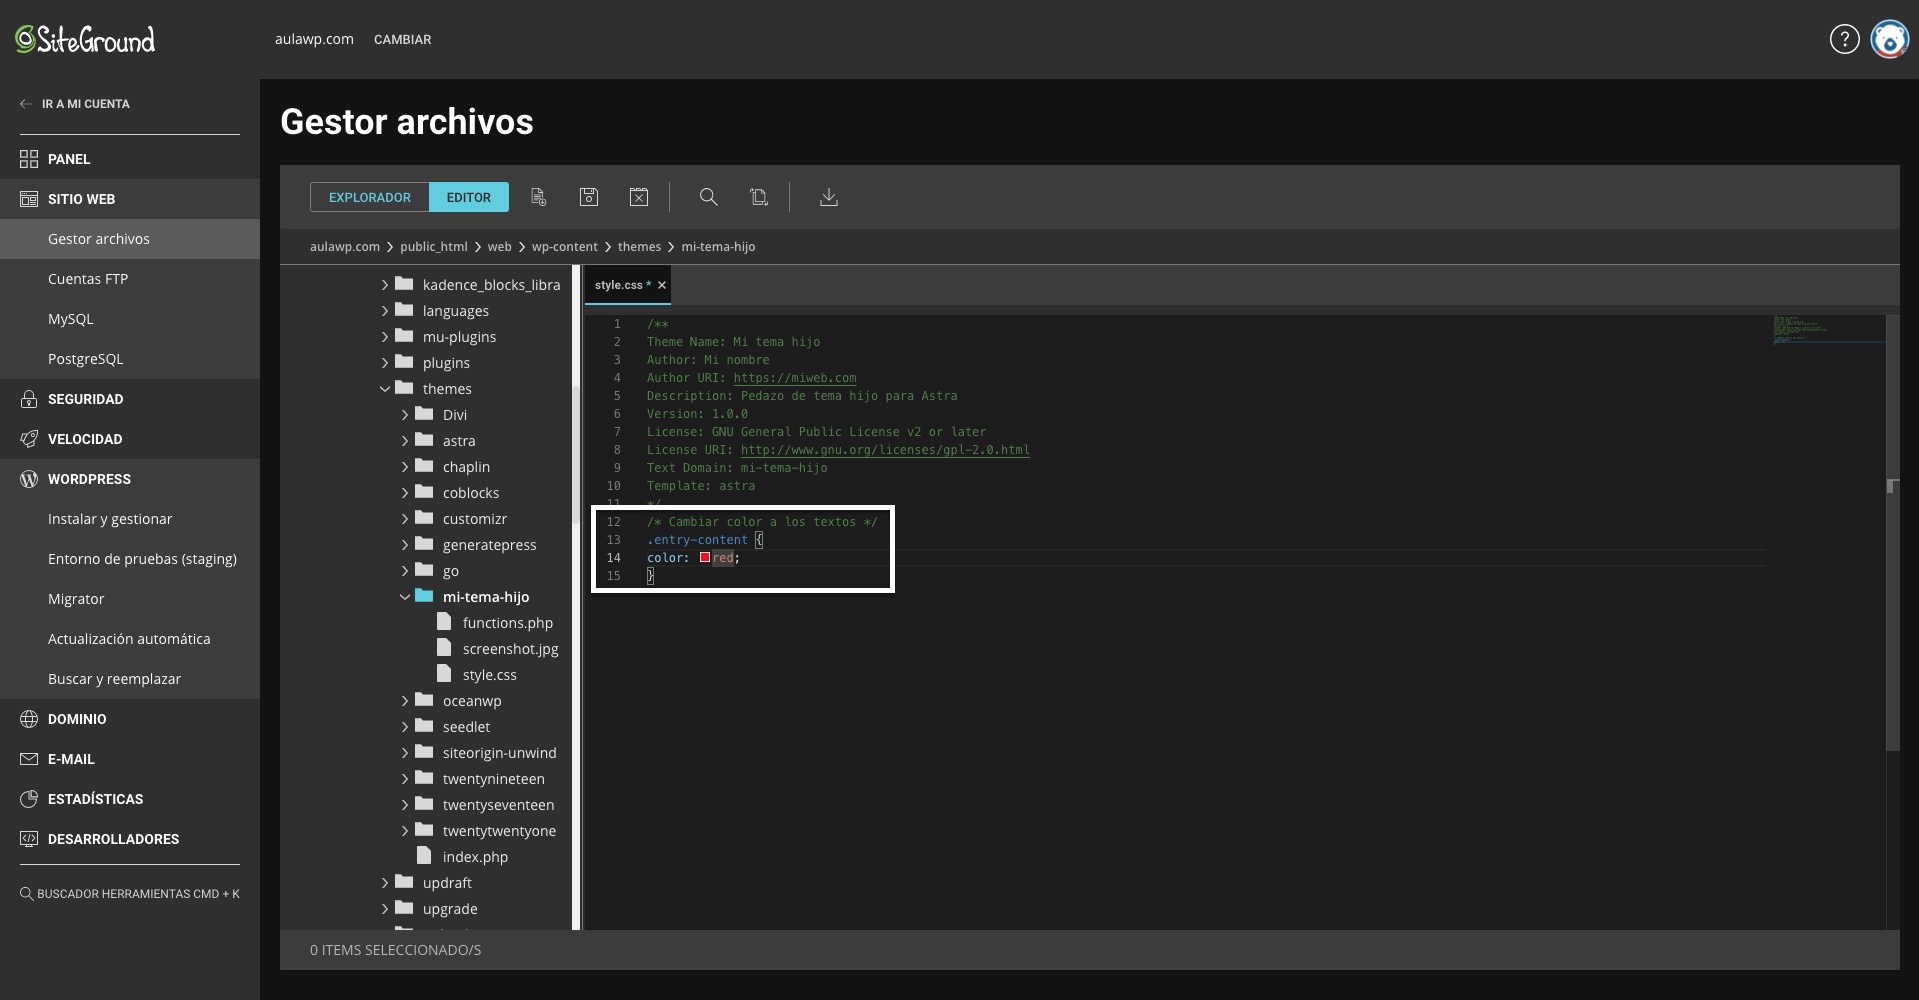Open Gestor archivos in the sidebar

coord(130,239)
